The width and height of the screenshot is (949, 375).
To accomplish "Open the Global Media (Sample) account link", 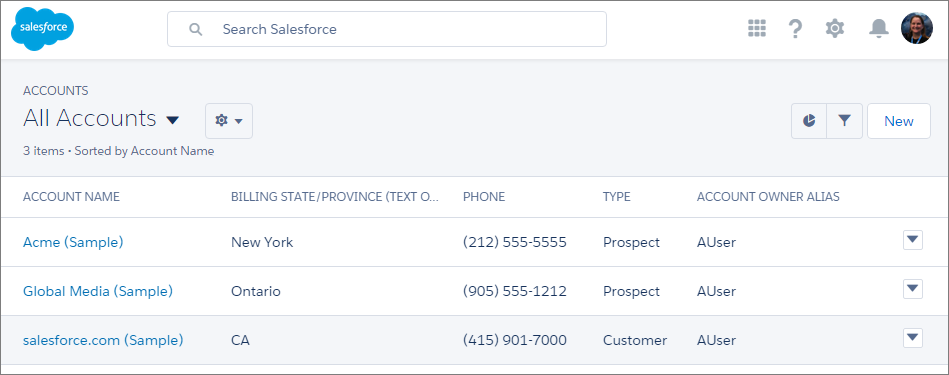I will click(x=98, y=291).
